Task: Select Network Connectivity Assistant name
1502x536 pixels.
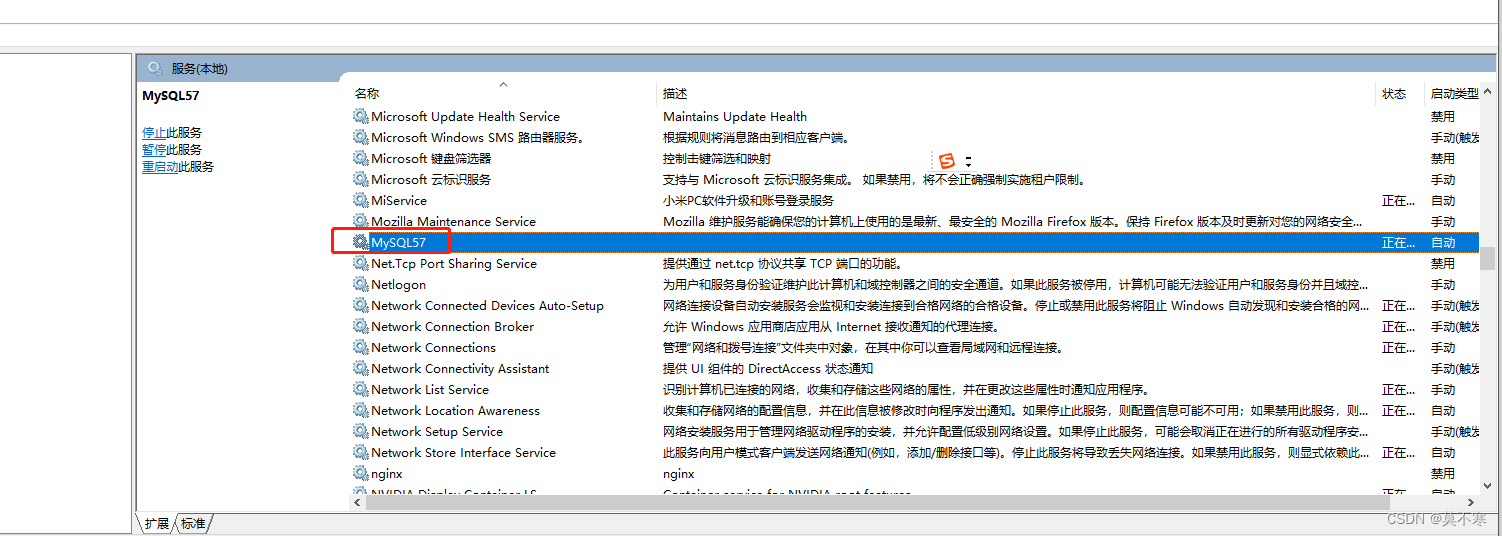Action: [460, 368]
